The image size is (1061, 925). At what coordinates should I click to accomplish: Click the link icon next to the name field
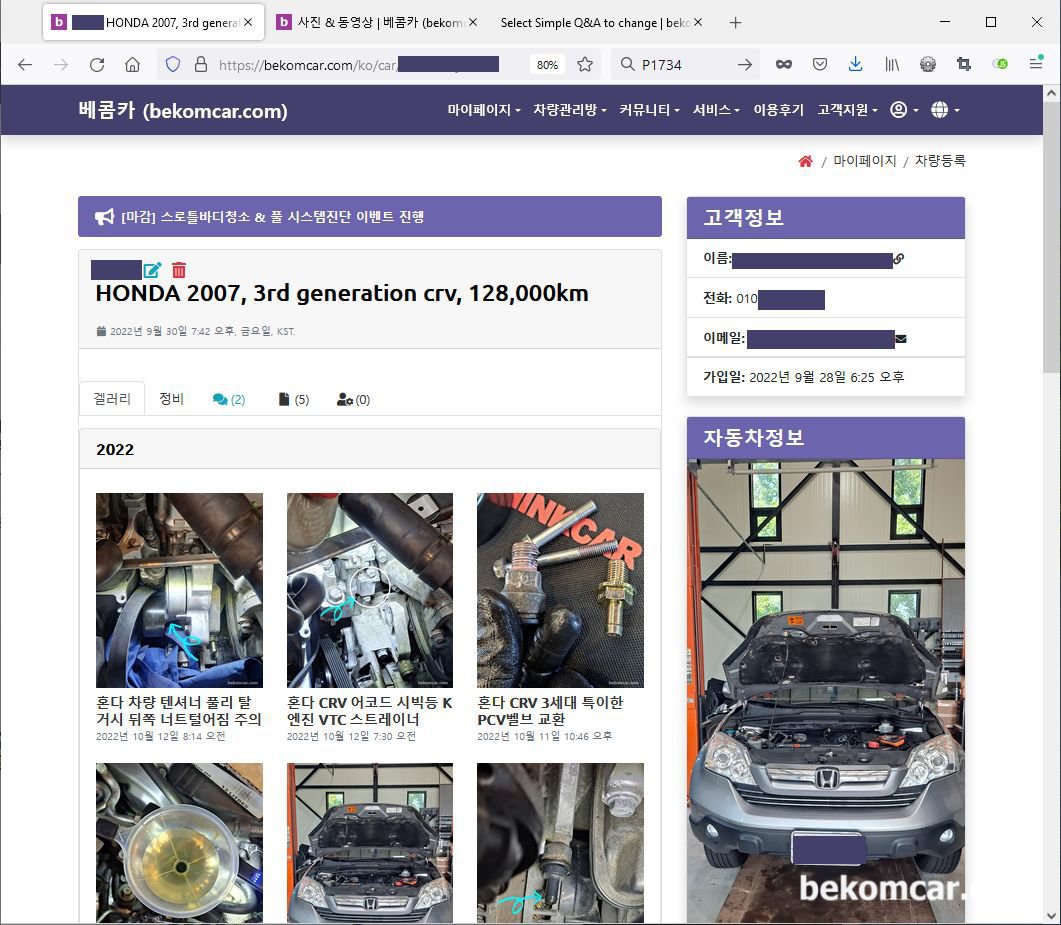click(x=899, y=258)
